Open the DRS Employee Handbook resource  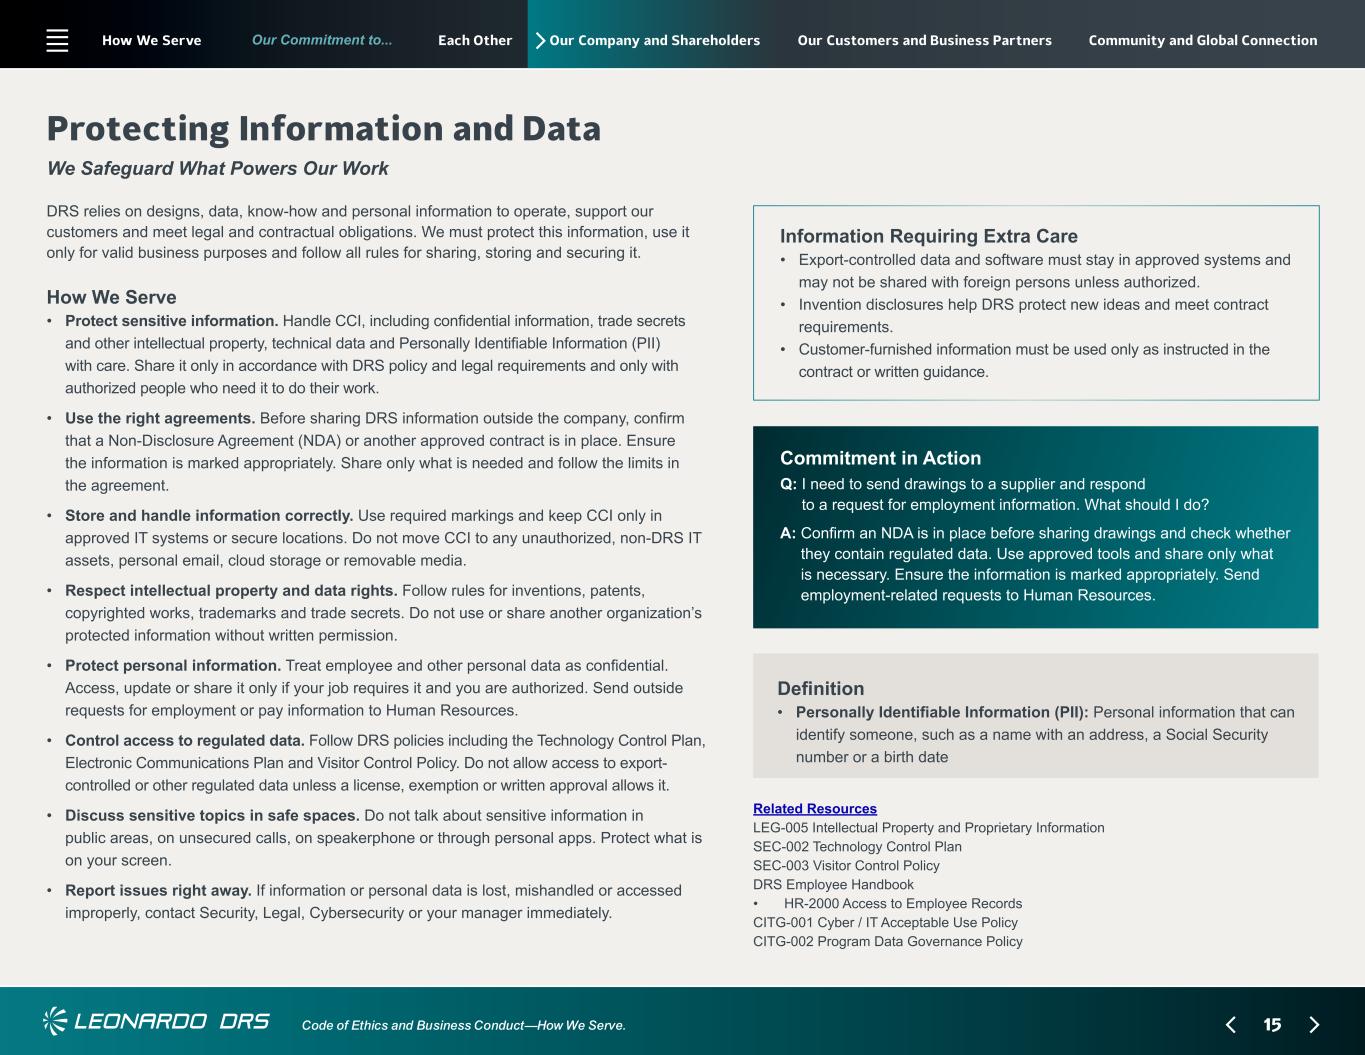point(833,884)
